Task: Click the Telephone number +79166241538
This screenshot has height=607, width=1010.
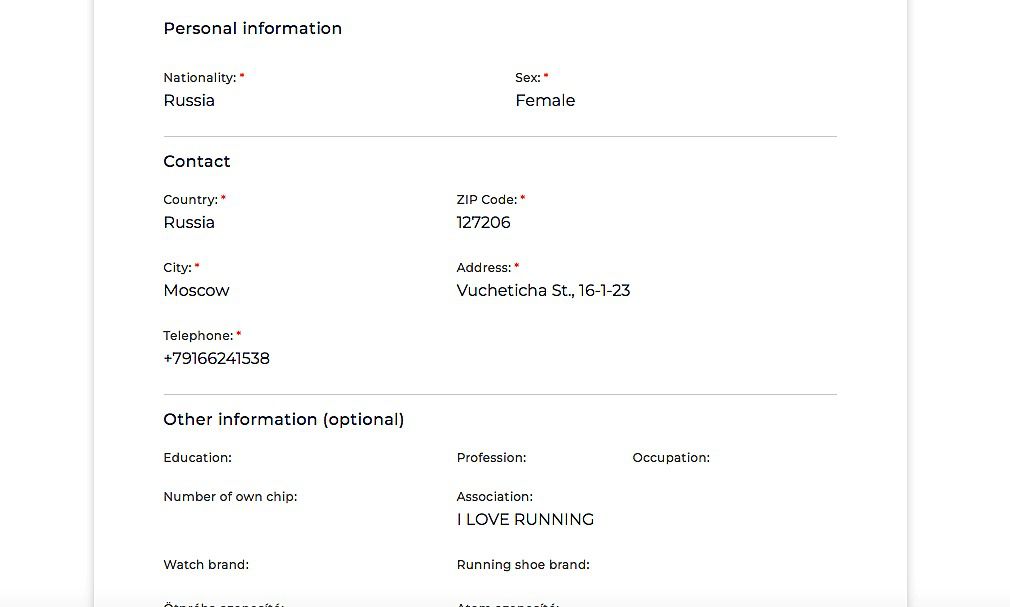Action: coord(216,358)
